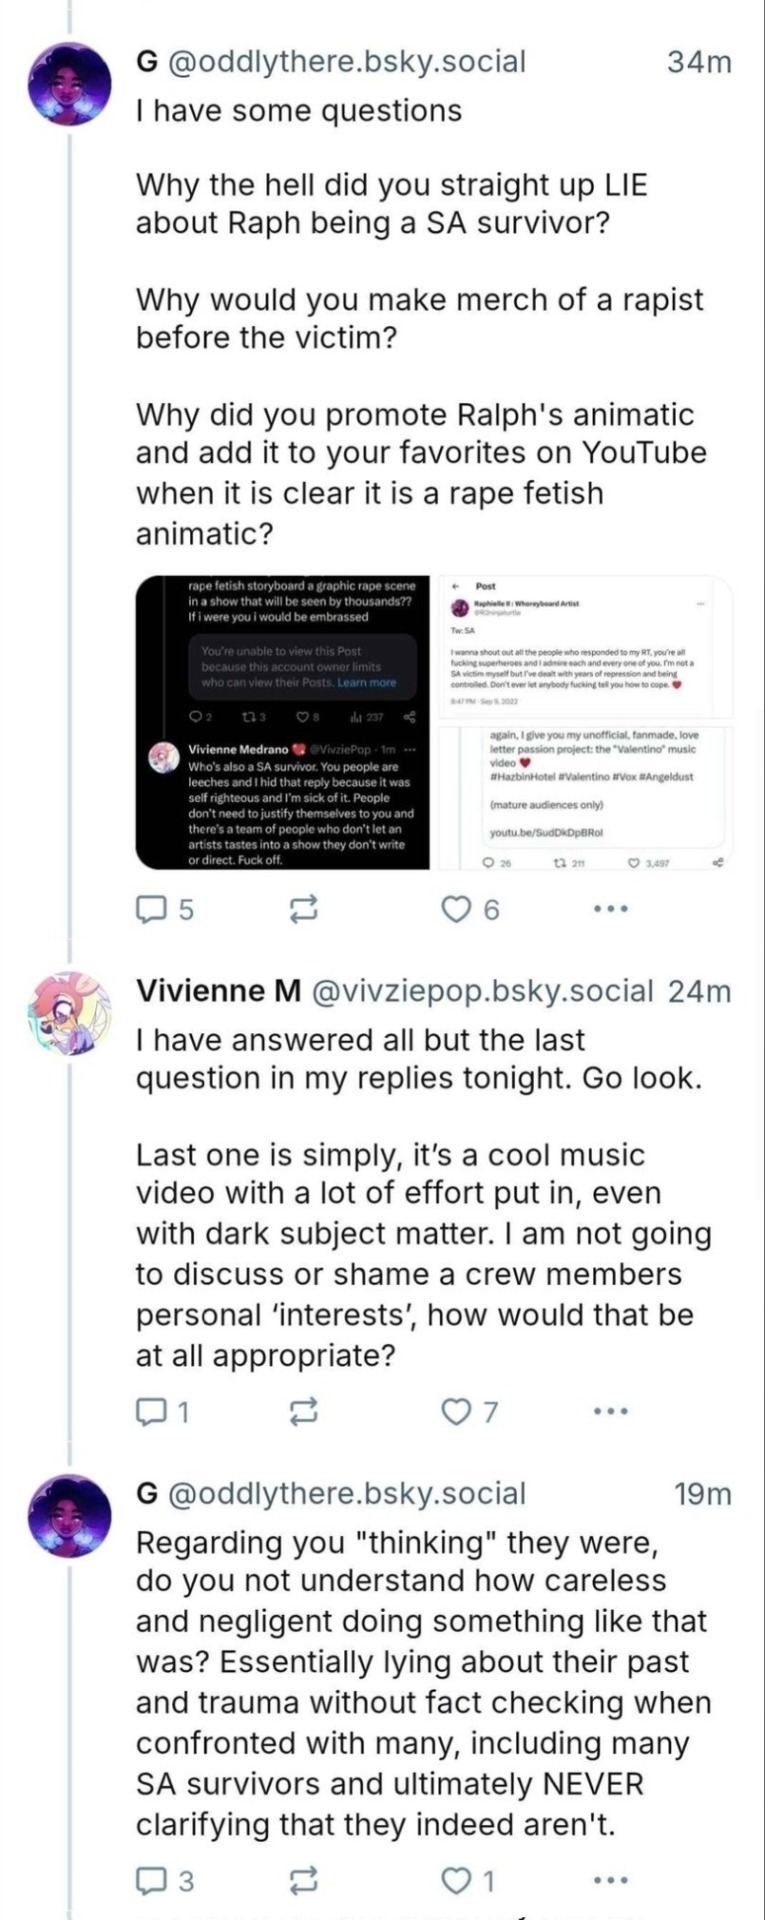Open the @oddlythere.bsky.social handle on the first post

[348, 62]
